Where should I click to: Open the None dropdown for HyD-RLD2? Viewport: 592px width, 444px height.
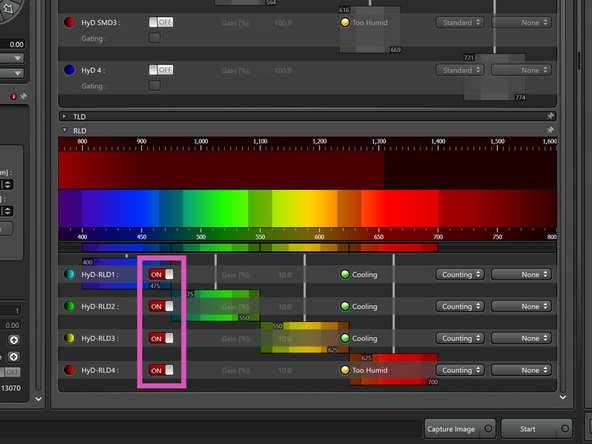coord(521,306)
